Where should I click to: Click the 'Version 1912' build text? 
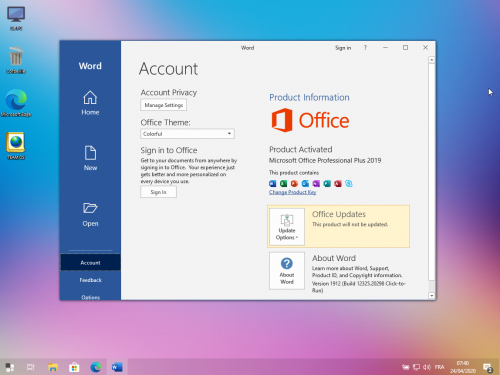(x=359, y=287)
